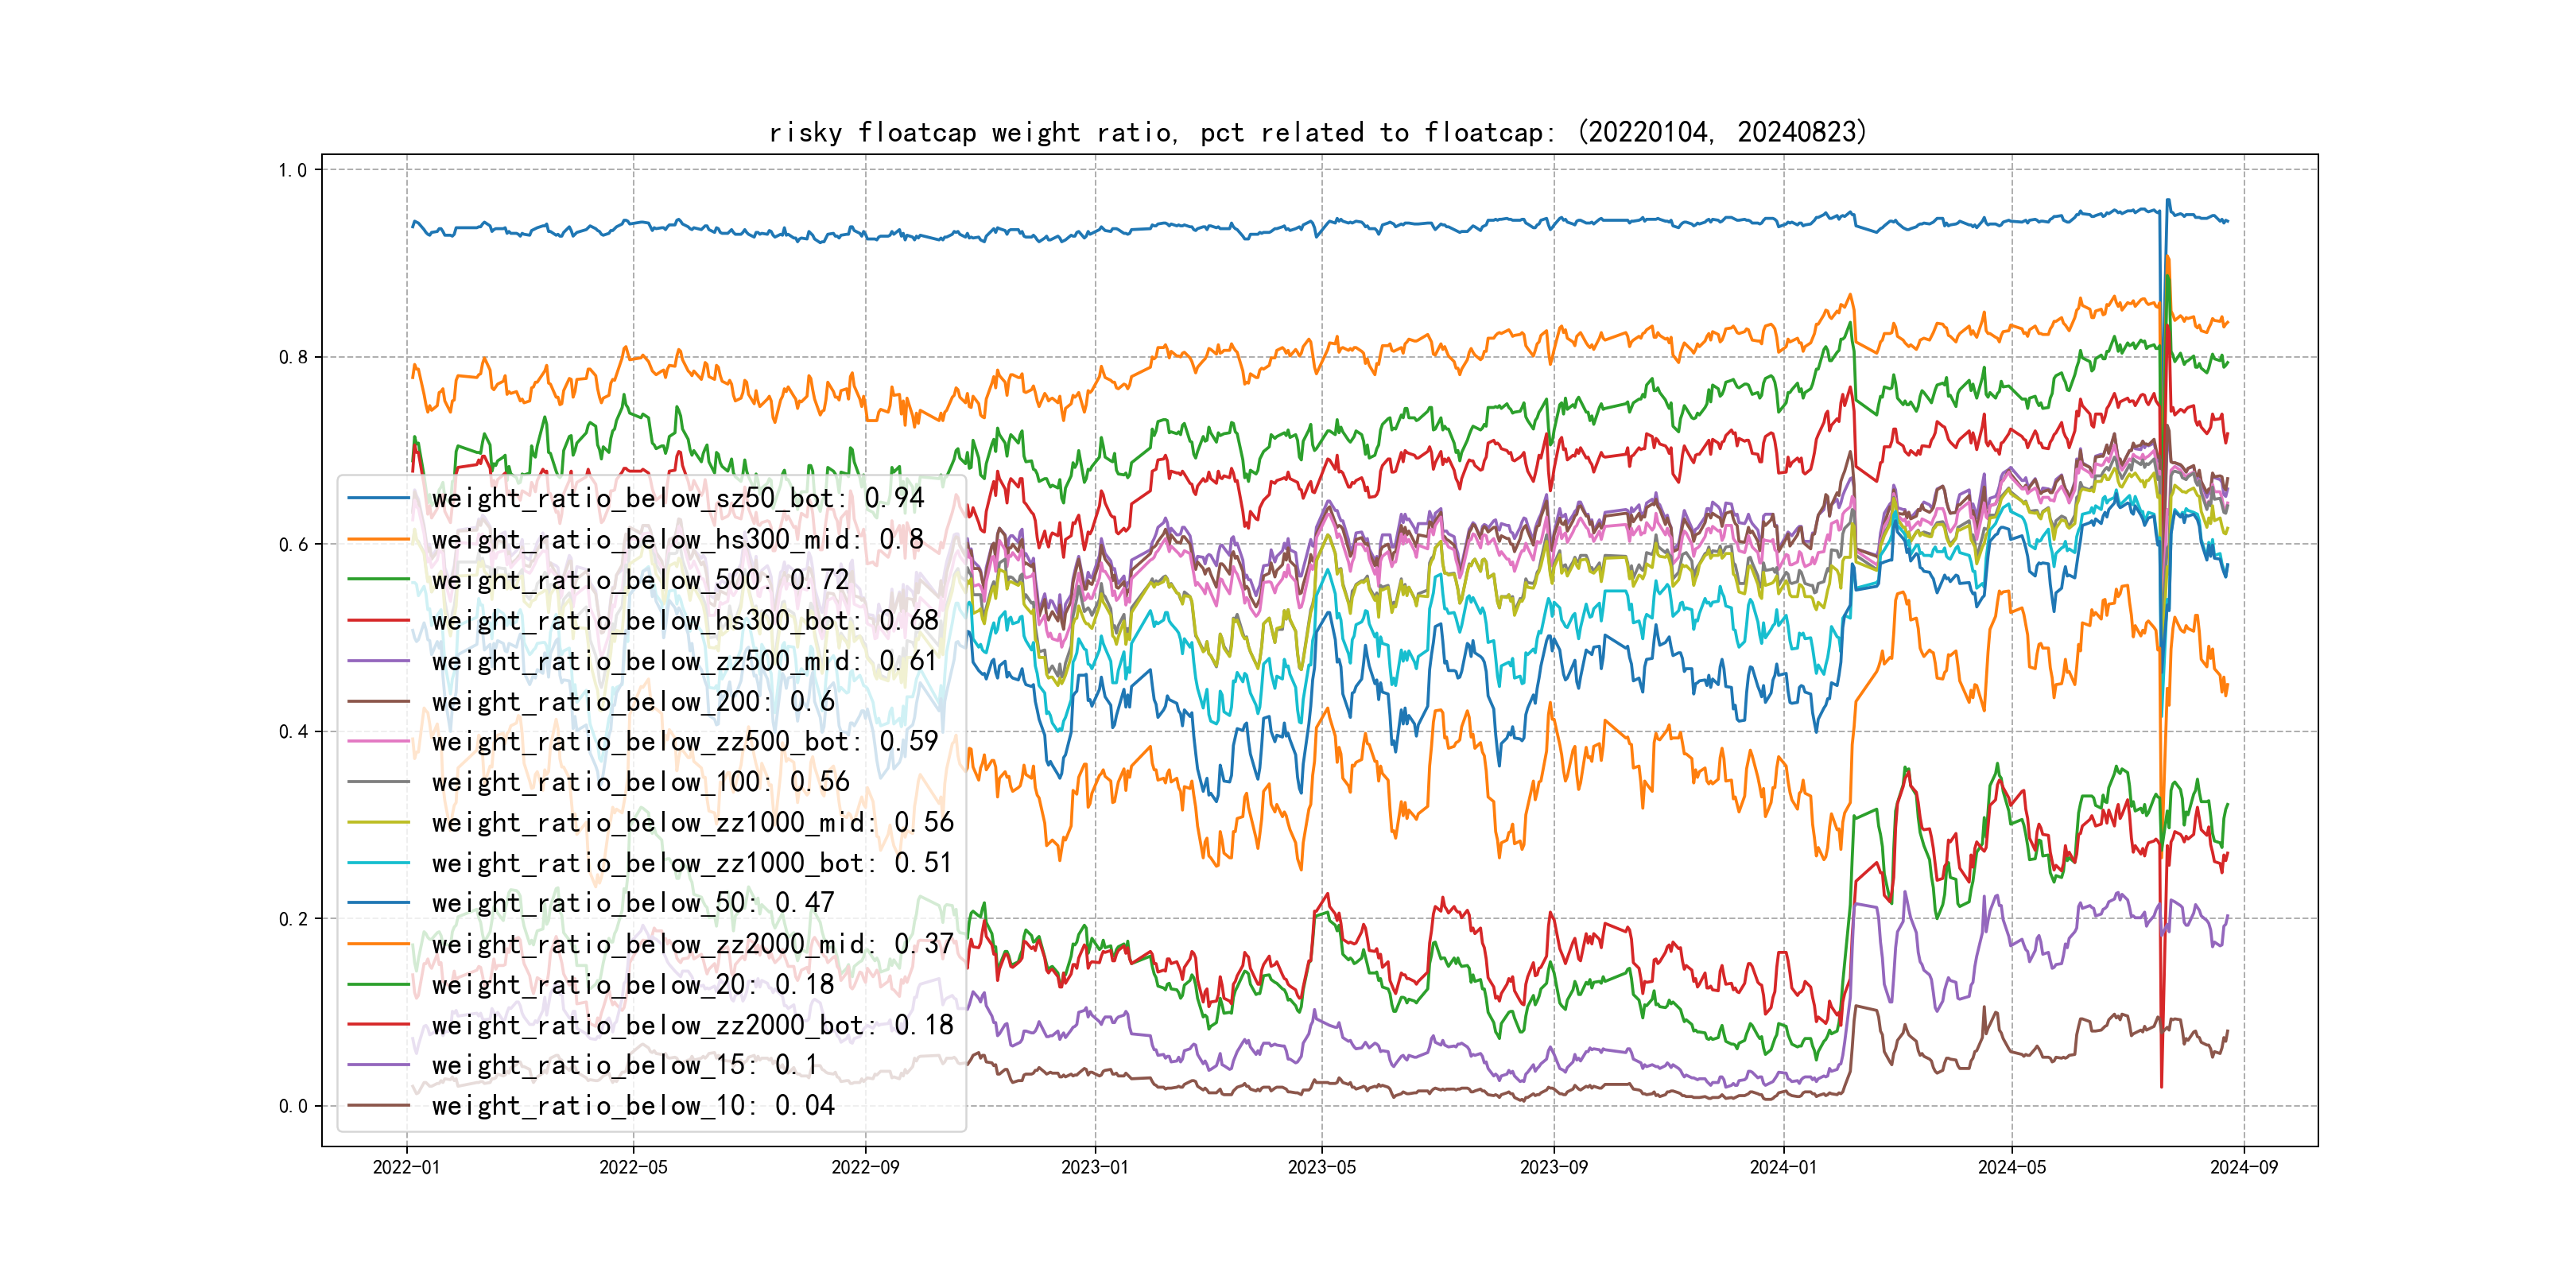Click blue line swatch for sz50_bot legend
Image resolution: width=2576 pixels, height=1288 pixels.
click(378, 498)
